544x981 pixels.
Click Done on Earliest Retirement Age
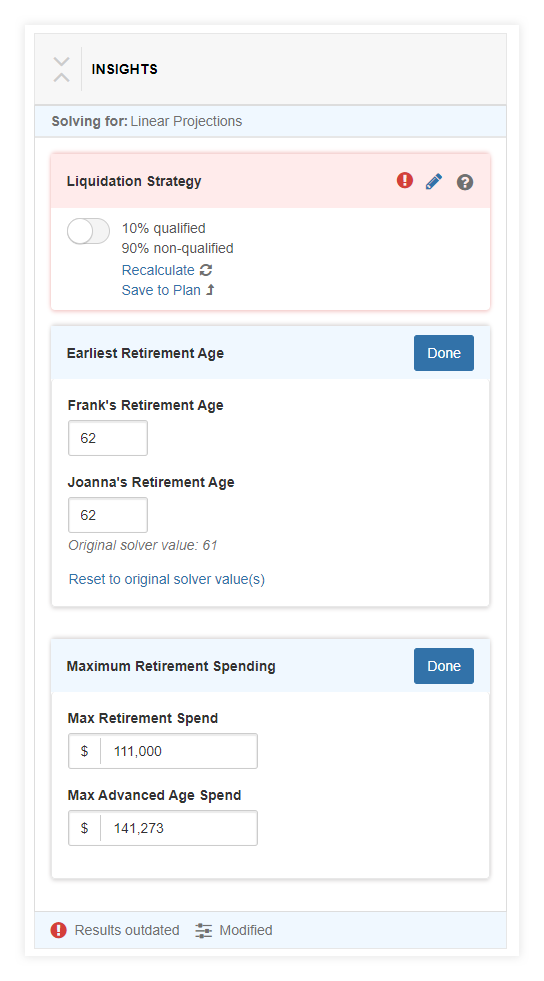point(444,353)
